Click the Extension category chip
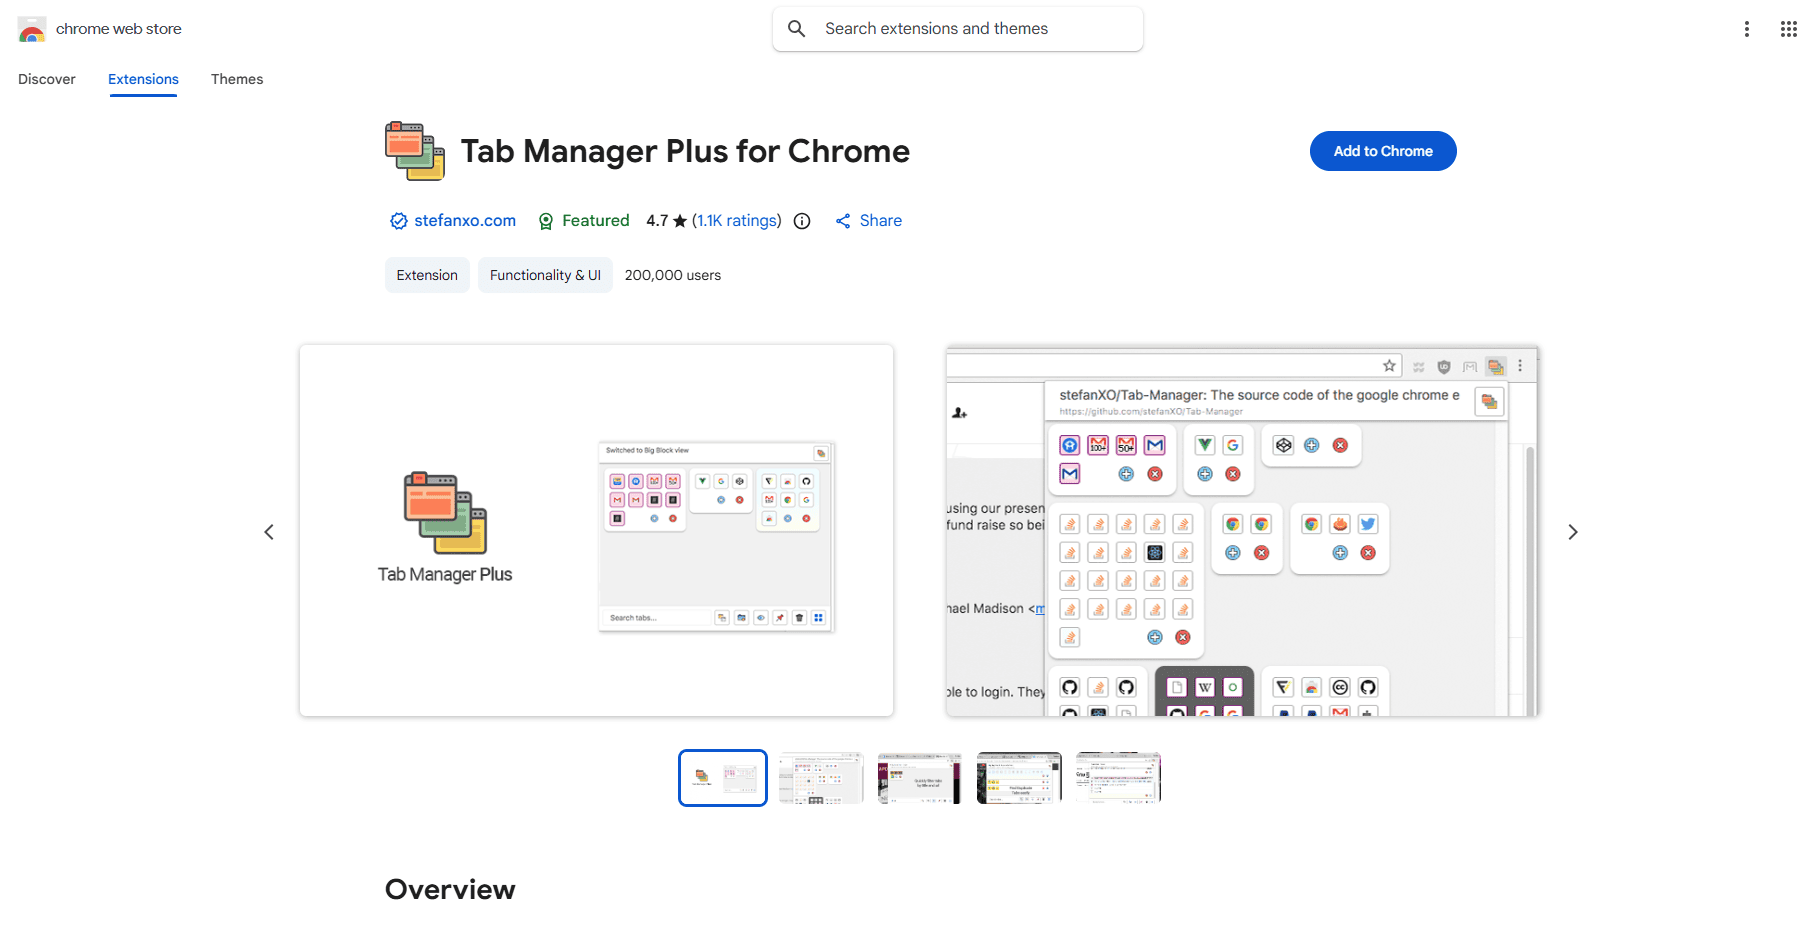Image resolution: width=1818 pixels, height=929 pixels. pyautogui.click(x=427, y=275)
